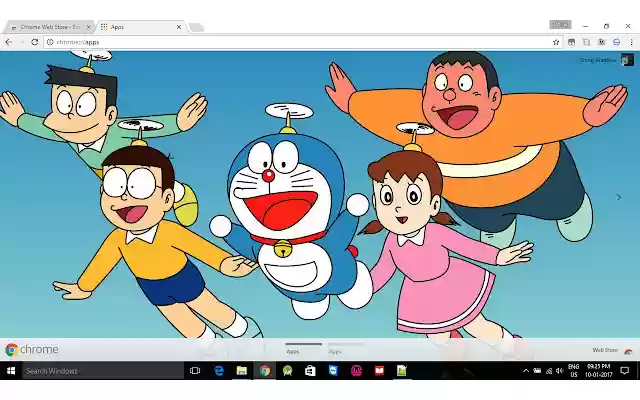Screen dimensions: 640x400
Task: Switch to Google Chrome in the taskbar
Action: [x=264, y=371]
